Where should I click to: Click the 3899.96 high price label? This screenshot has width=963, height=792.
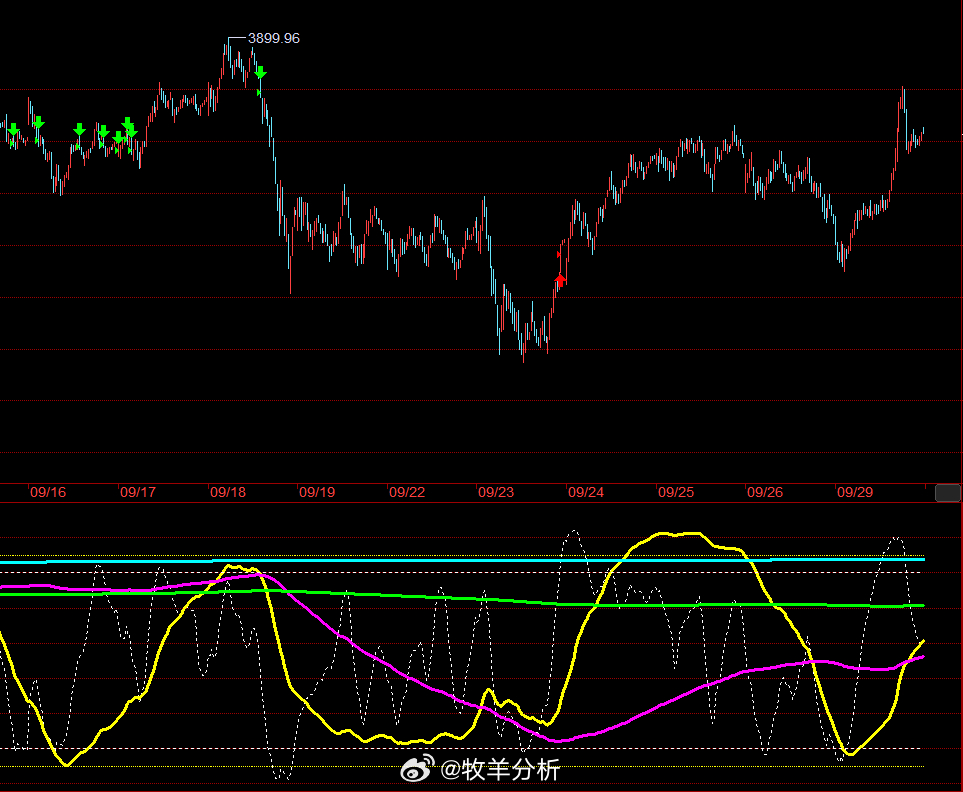pyautogui.click(x=273, y=38)
